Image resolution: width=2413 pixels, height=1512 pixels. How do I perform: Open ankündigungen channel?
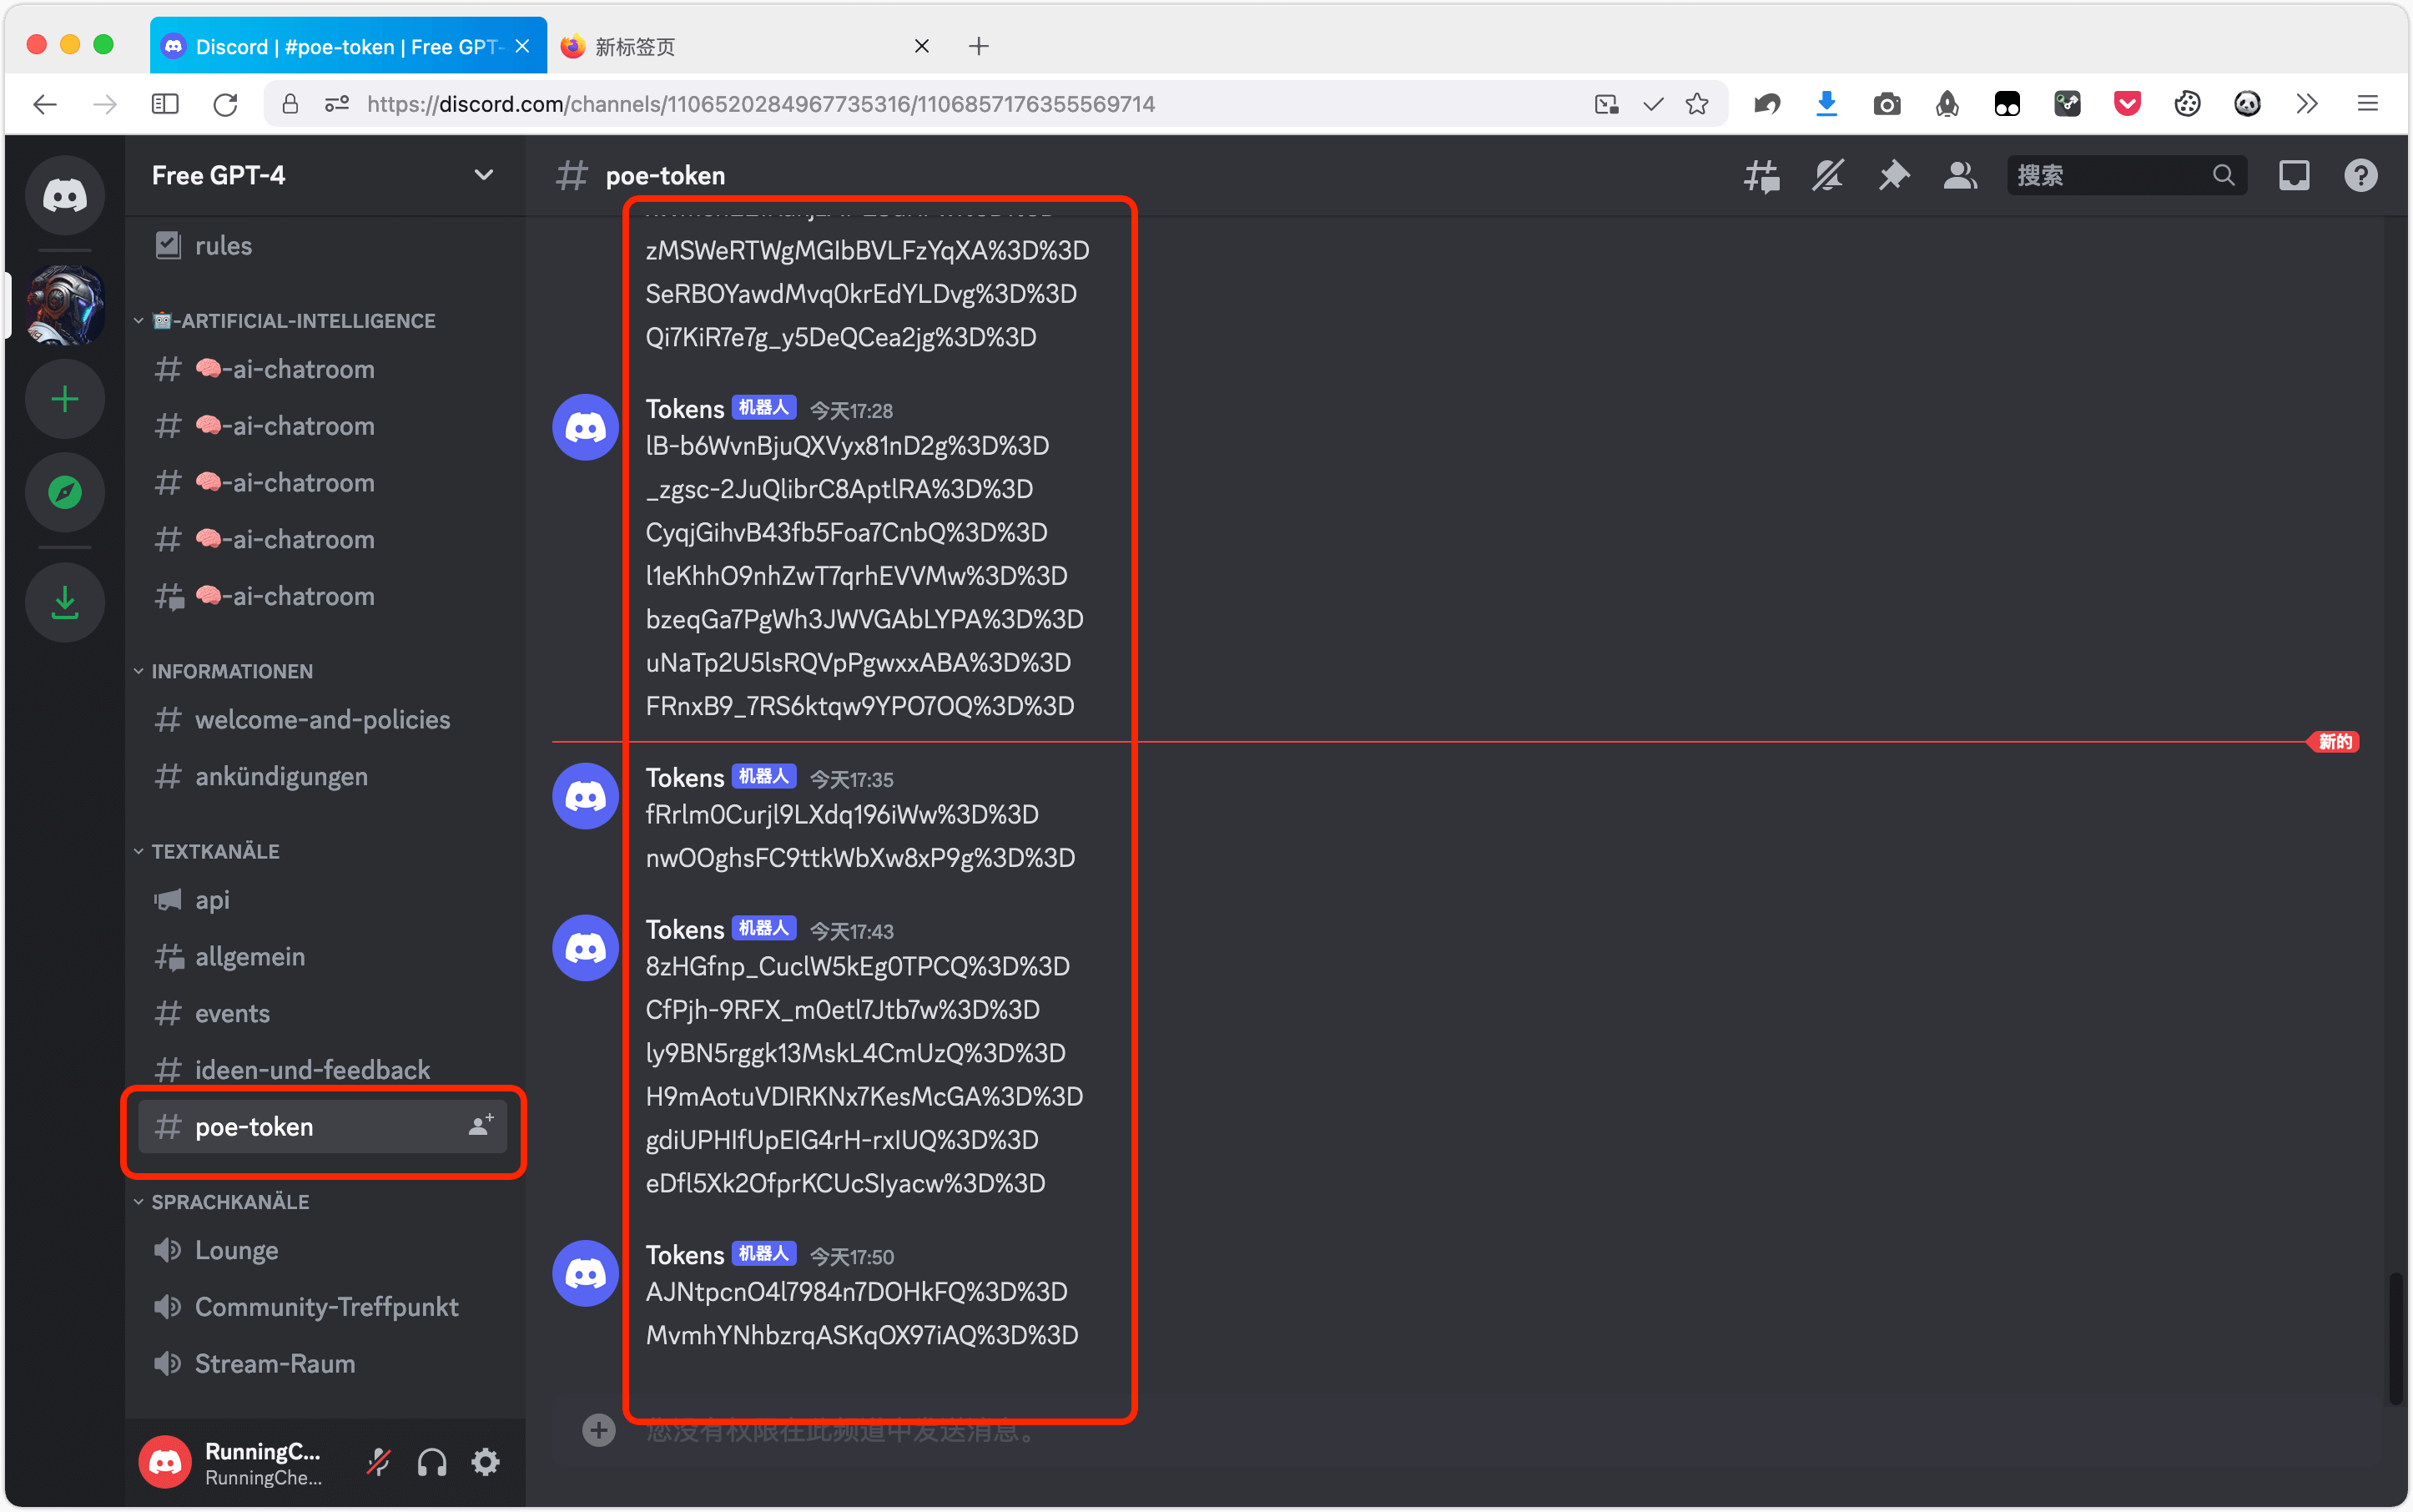[324, 777]
